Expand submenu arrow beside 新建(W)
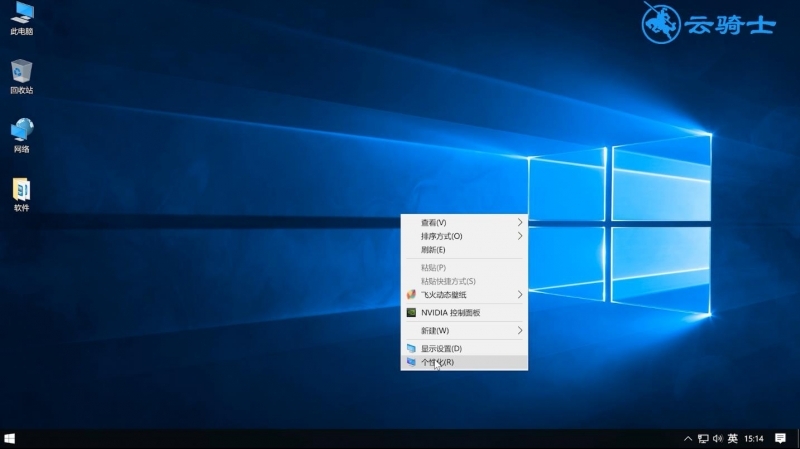800x449 pixels. pos(519,331)
